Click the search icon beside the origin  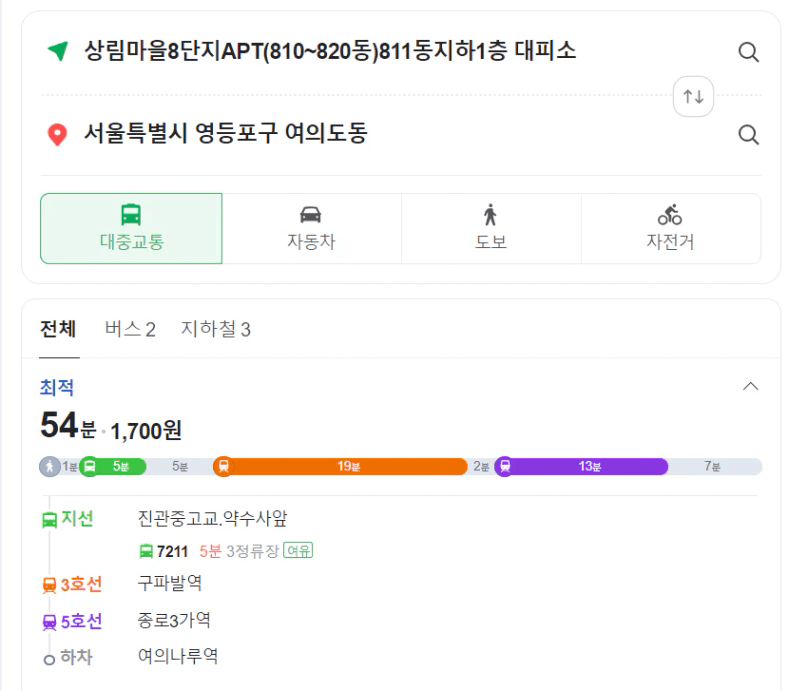pos(748,52)
